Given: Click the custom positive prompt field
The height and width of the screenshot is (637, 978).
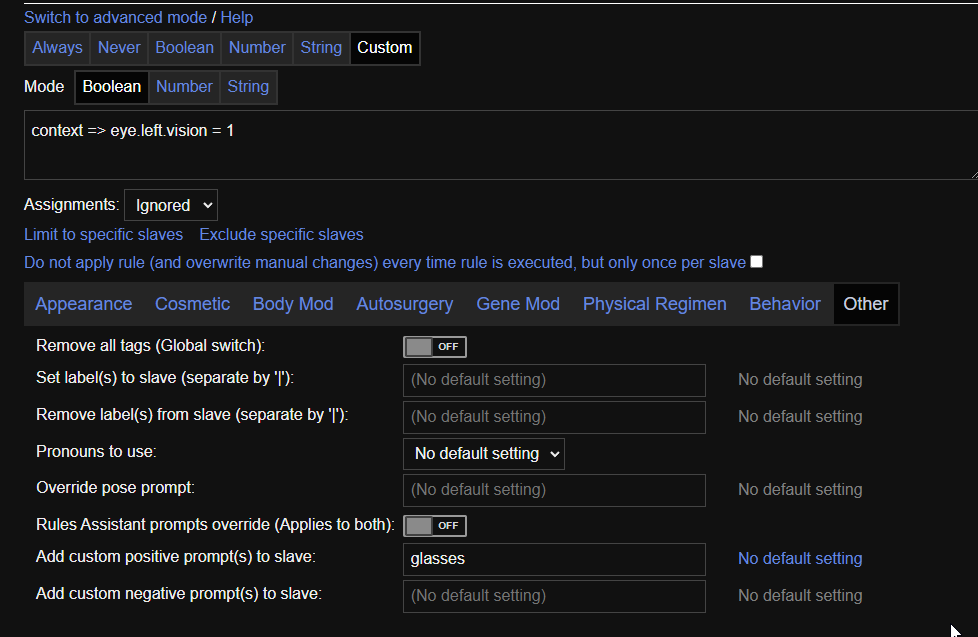Looking at the screenshot, I should coord(554,559).
